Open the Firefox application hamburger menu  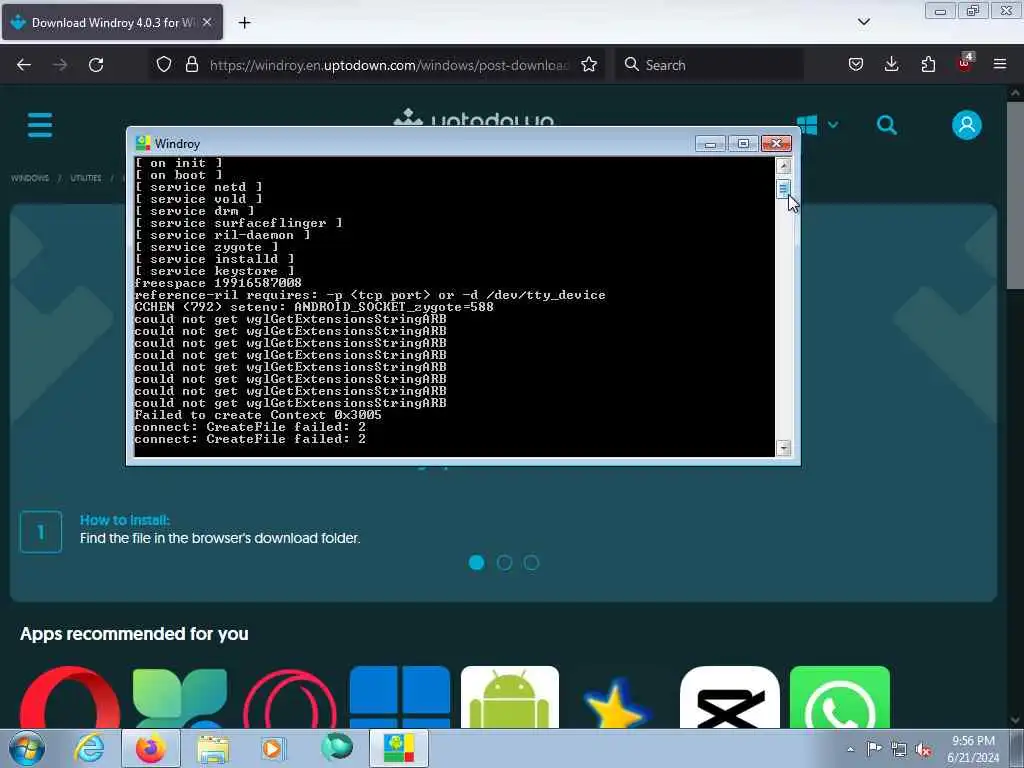click(x=1000, y=64)
